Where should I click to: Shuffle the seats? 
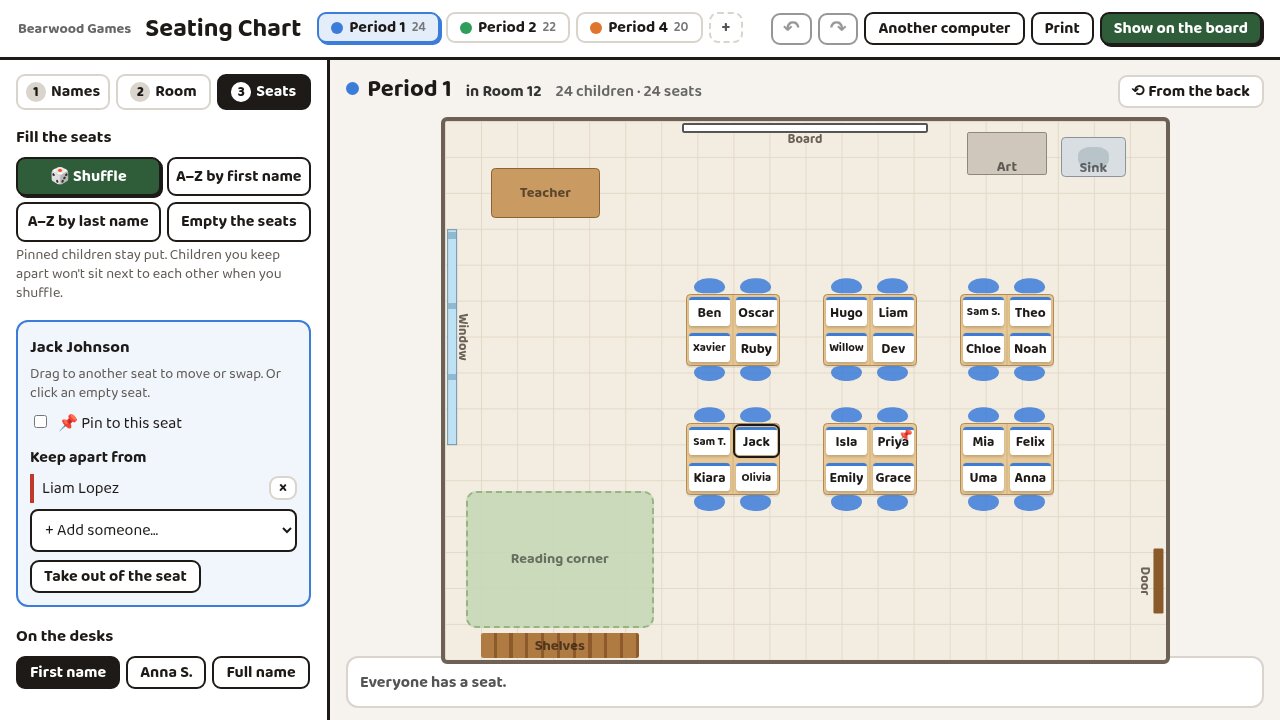(x=88, y=176)
